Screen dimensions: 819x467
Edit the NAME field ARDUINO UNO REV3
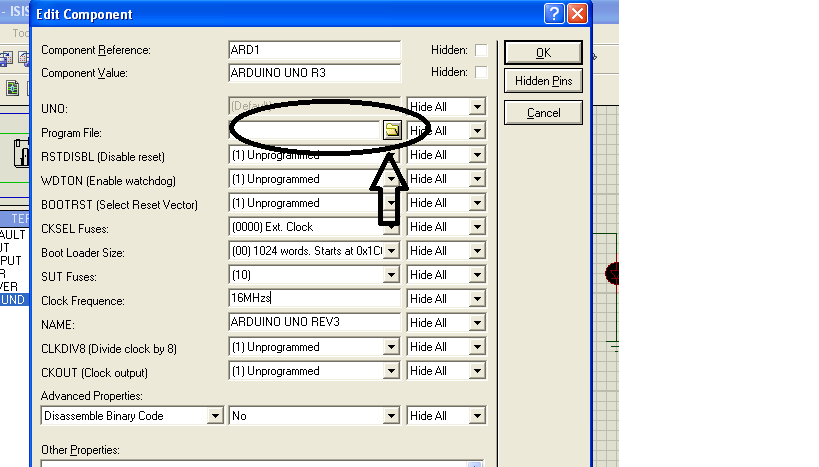point(314,322)
